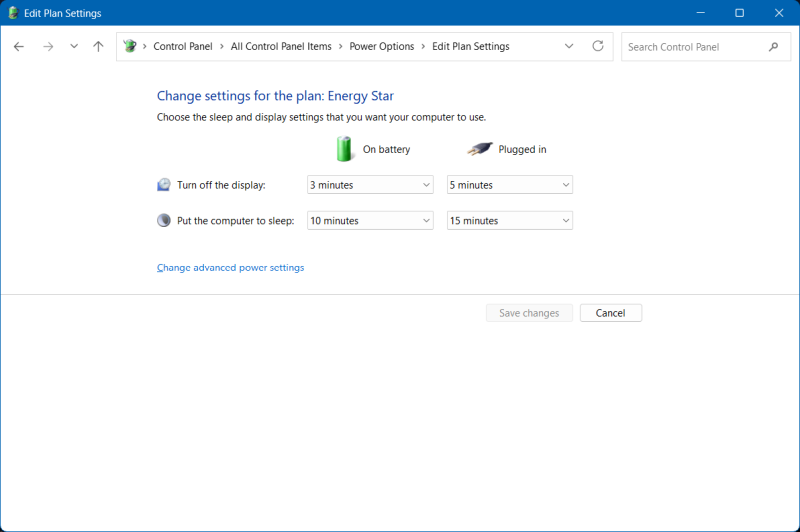Image resolution: width=800 pixels, height=532 pixels.
Task: Go to Power Options breadcrumb
Action: tap(381, 47)
